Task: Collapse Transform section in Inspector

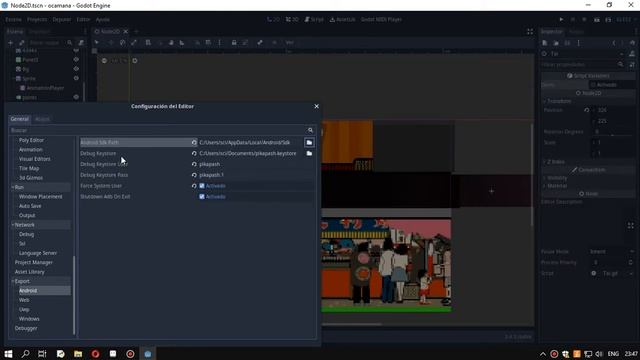Action: click(x=544, y=101)
